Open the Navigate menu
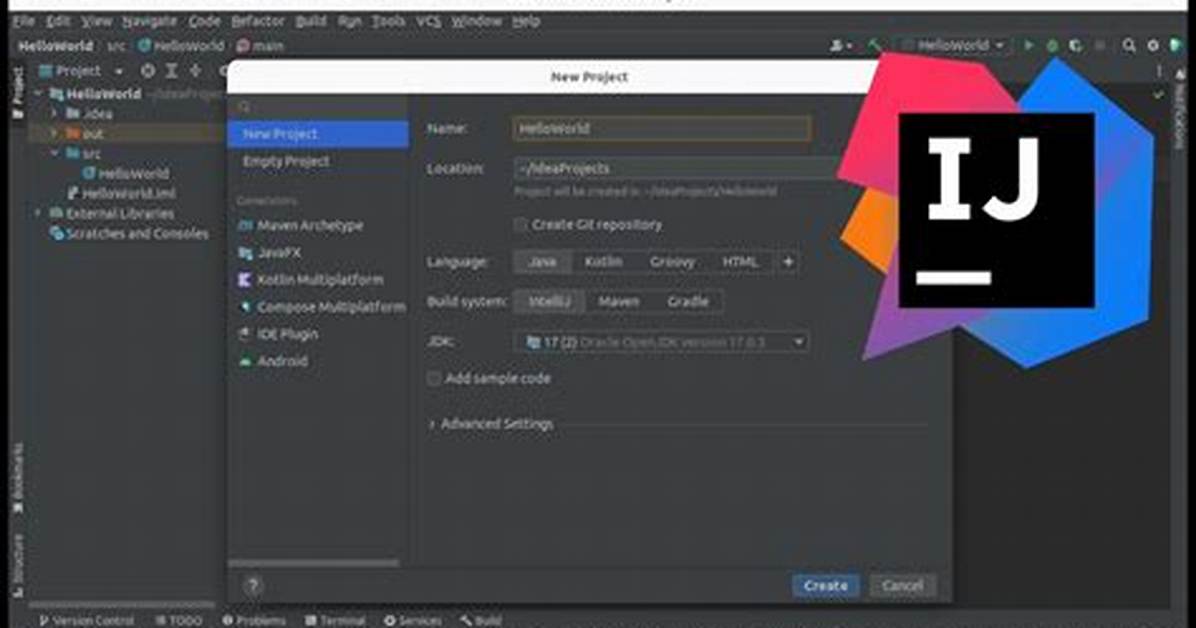Screen dimensions: 1196x628 tap(150, 21)
